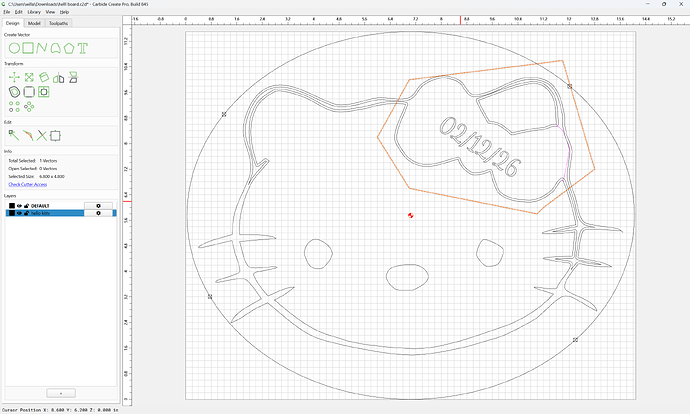Open Library menu
690x414 pixels.
tap(34, 12)
